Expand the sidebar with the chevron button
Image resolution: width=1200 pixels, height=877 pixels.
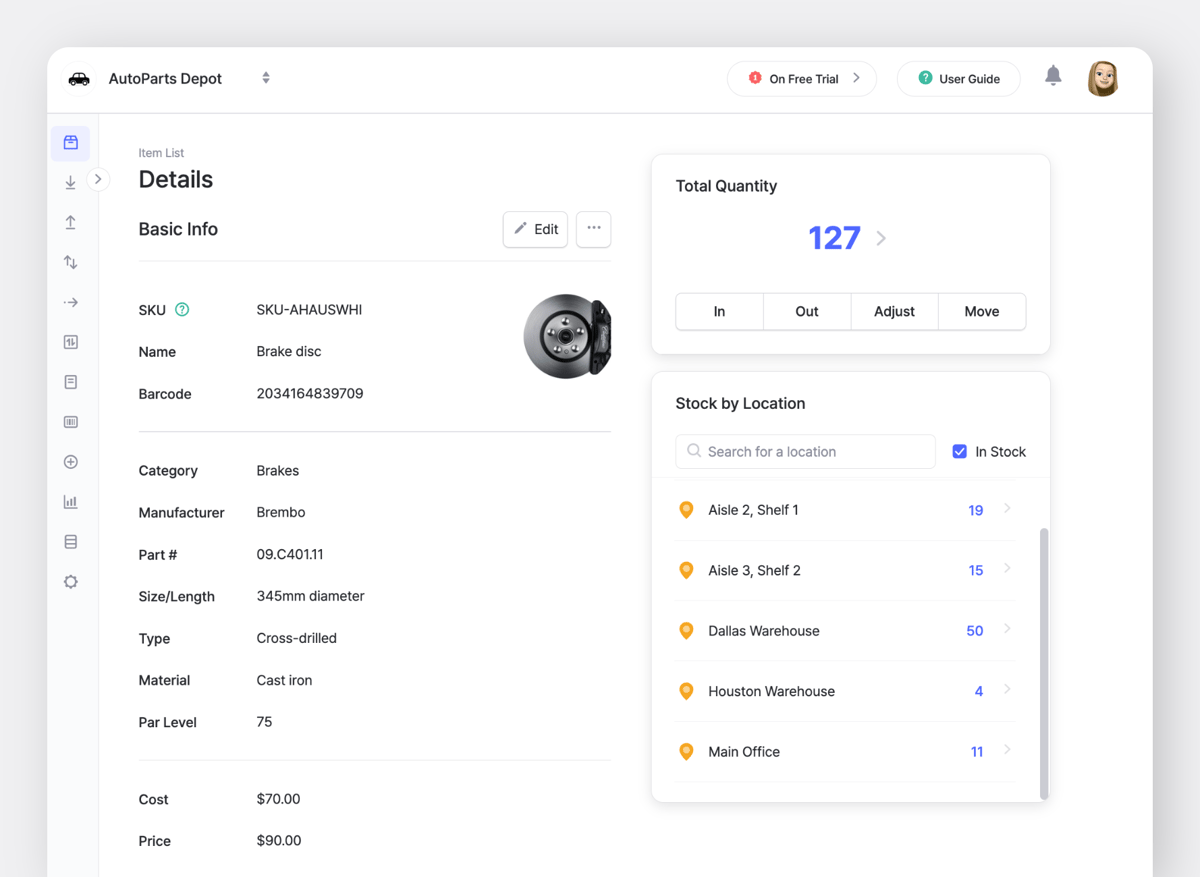click(98, 179)
